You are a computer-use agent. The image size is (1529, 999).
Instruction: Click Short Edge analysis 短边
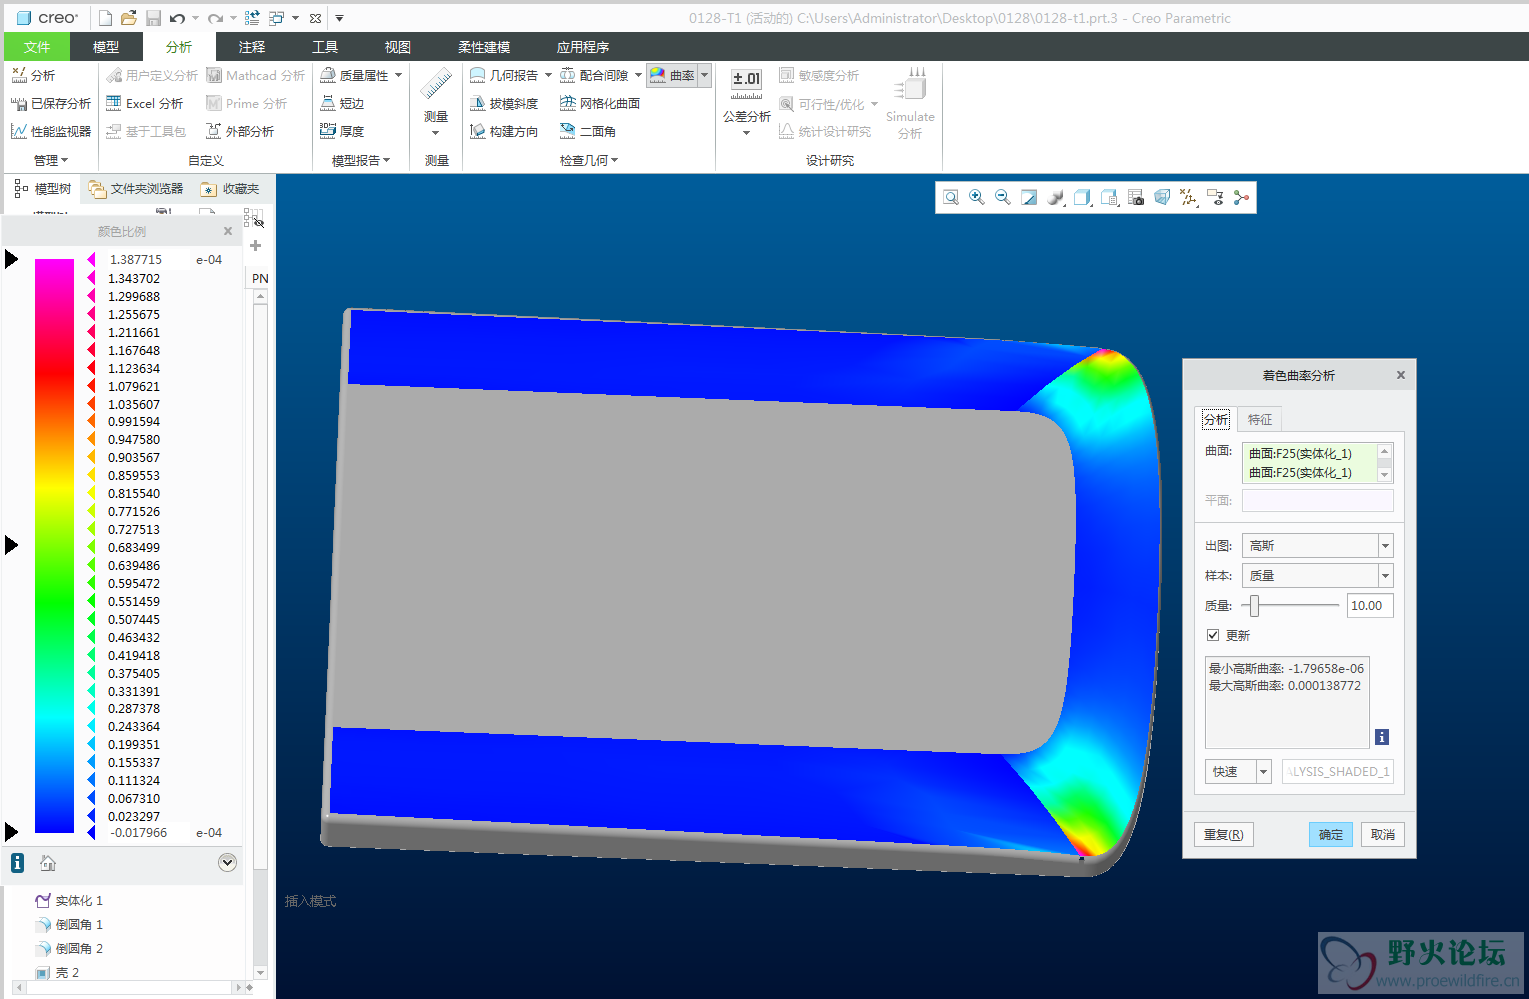point(342,103)
